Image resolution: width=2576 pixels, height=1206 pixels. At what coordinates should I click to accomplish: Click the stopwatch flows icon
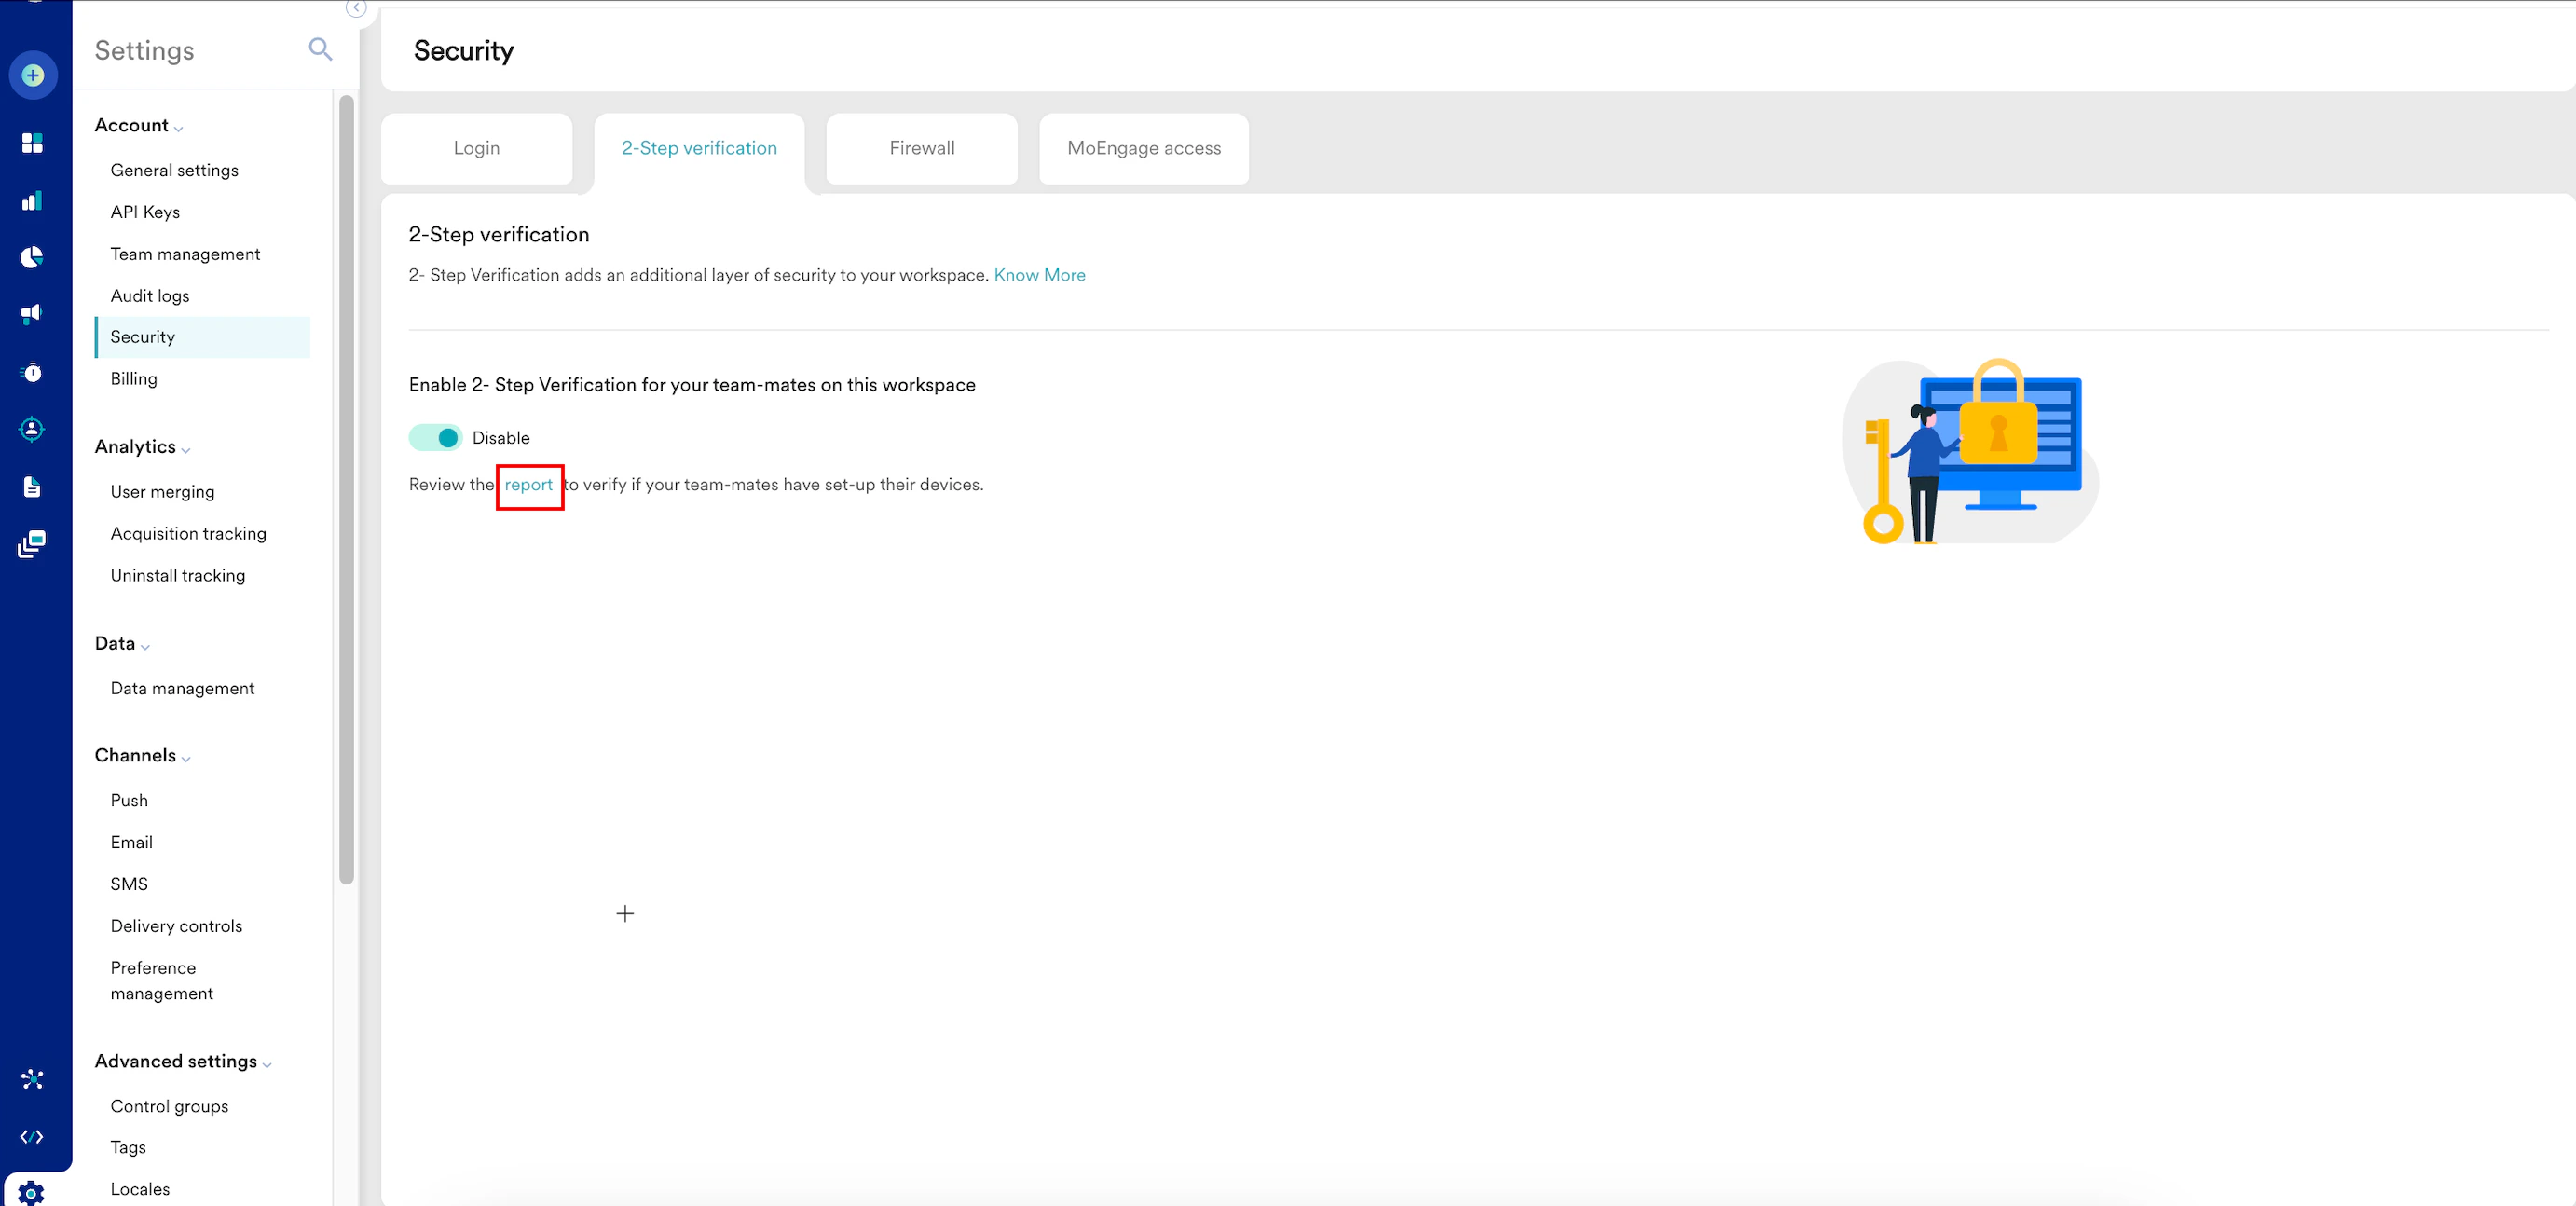point(32,372)
